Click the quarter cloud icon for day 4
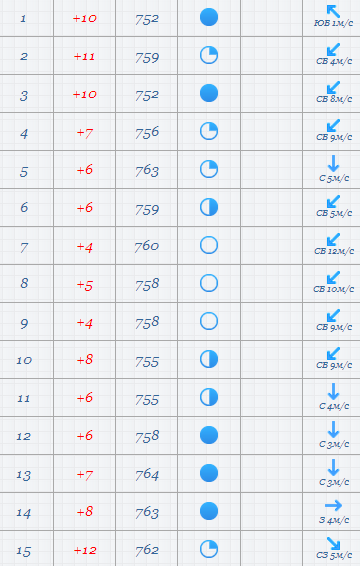 [x=209, y=131]
